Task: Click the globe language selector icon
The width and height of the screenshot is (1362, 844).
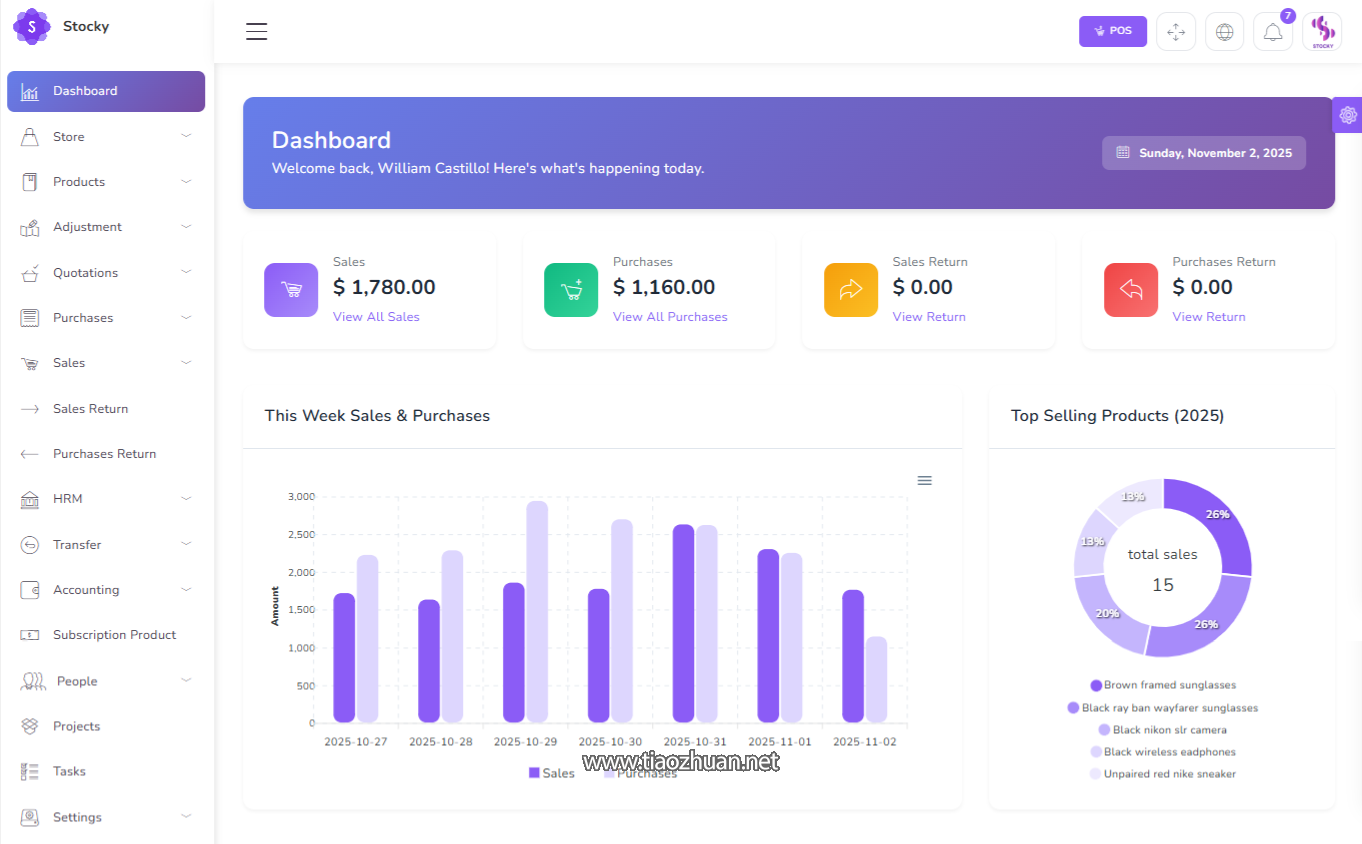Action: point(1224,31)
